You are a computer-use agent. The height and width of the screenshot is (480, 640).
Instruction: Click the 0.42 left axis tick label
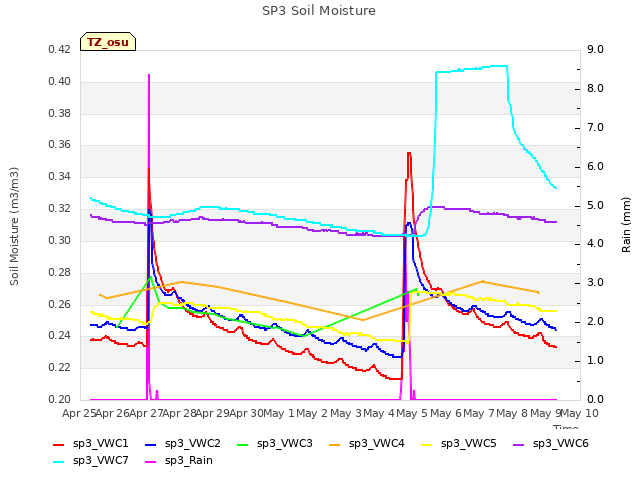coord(59,49)
